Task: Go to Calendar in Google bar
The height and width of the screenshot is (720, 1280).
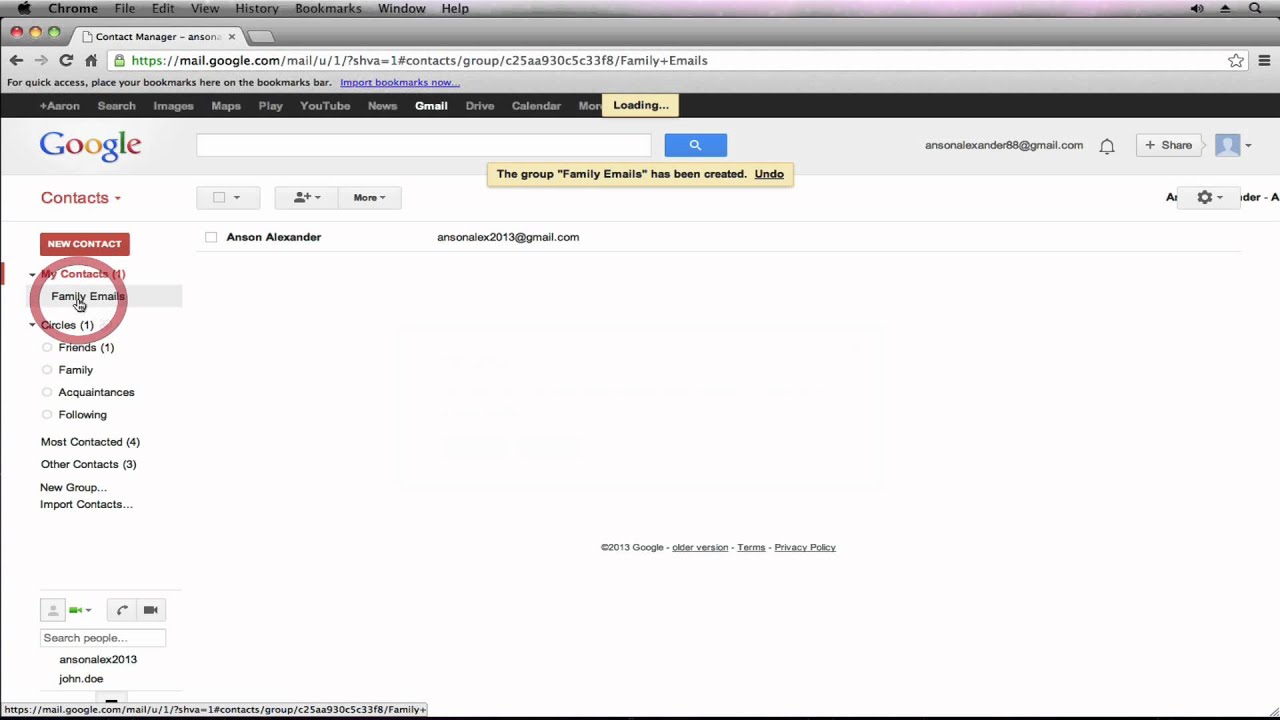Action: (x=536, y=105)
